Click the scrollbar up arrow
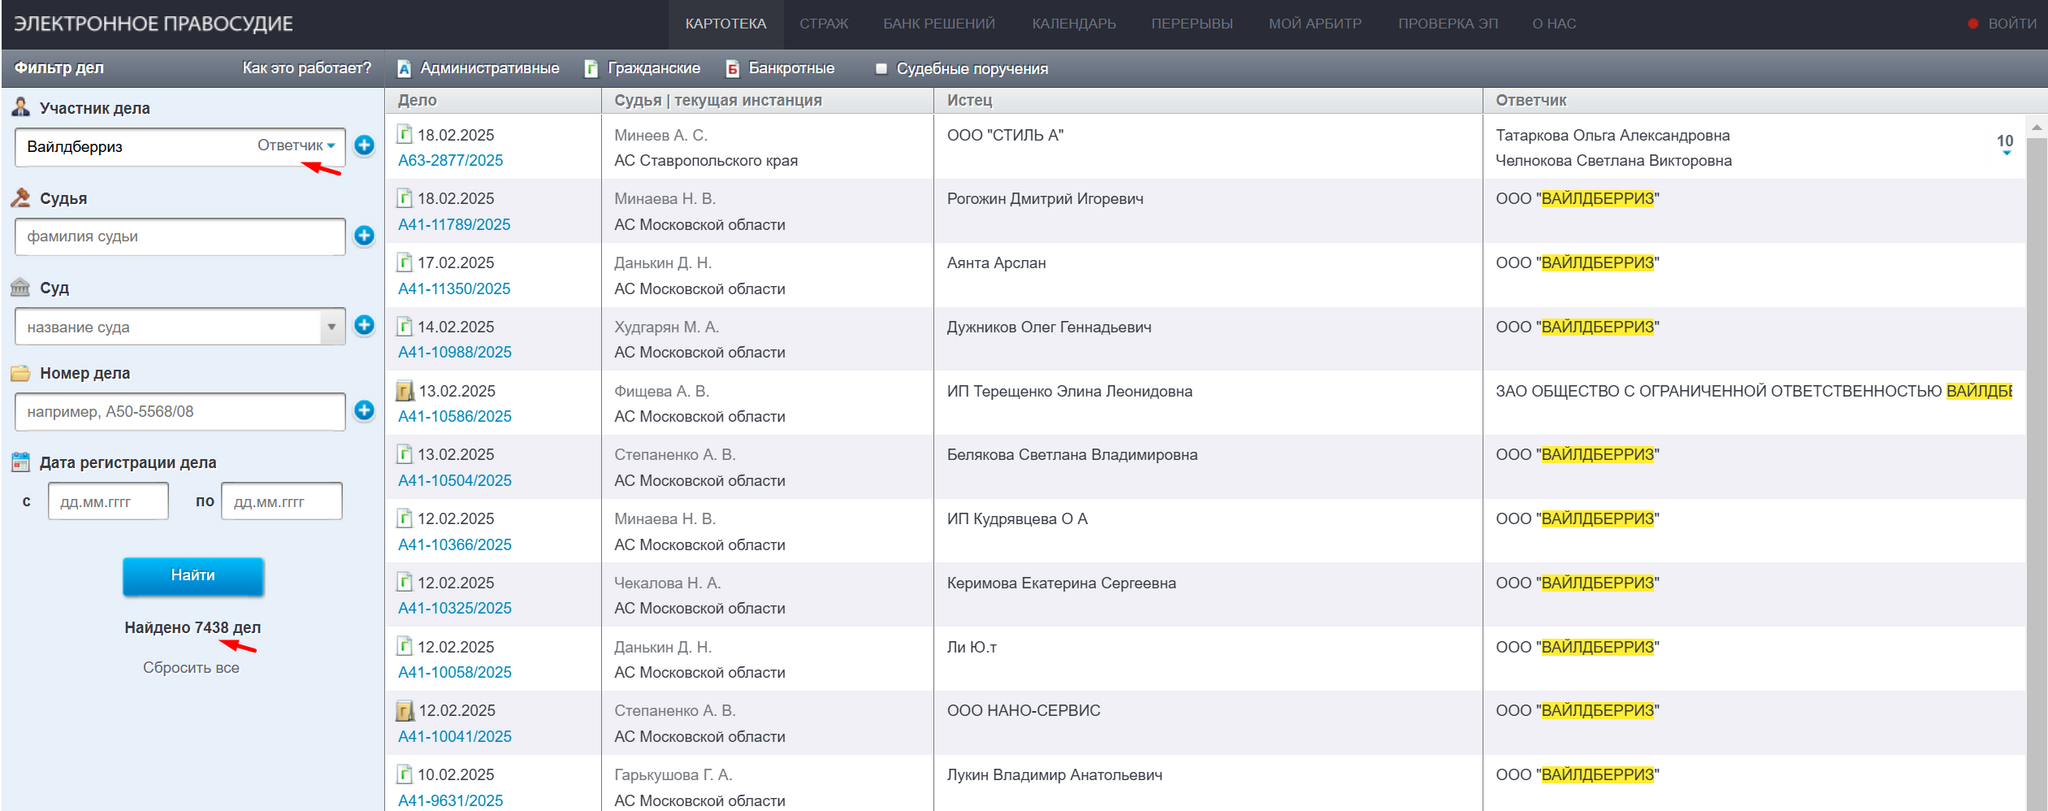Viewport: 2048px width, 811px height. click(2036, 127)
